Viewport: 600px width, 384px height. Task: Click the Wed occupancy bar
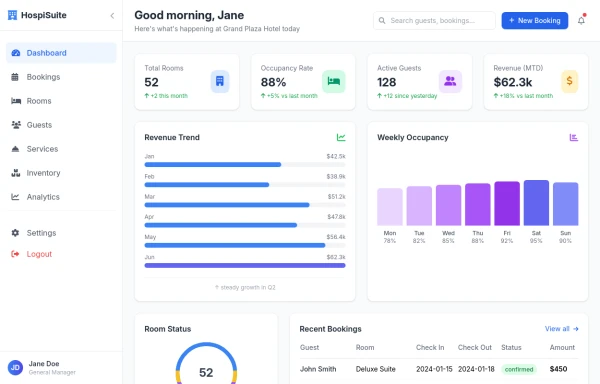click(448, 205)
